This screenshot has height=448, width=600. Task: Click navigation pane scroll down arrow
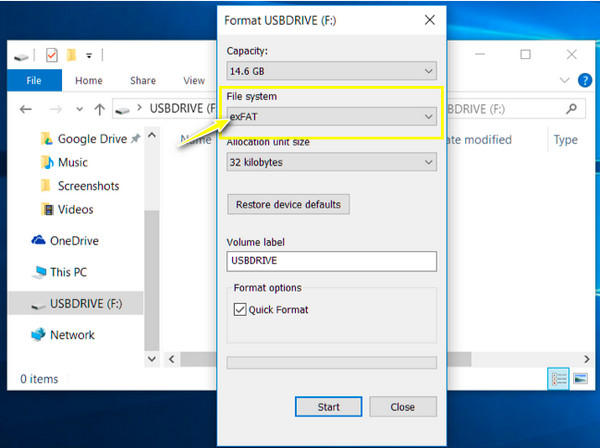coord(152,359)
